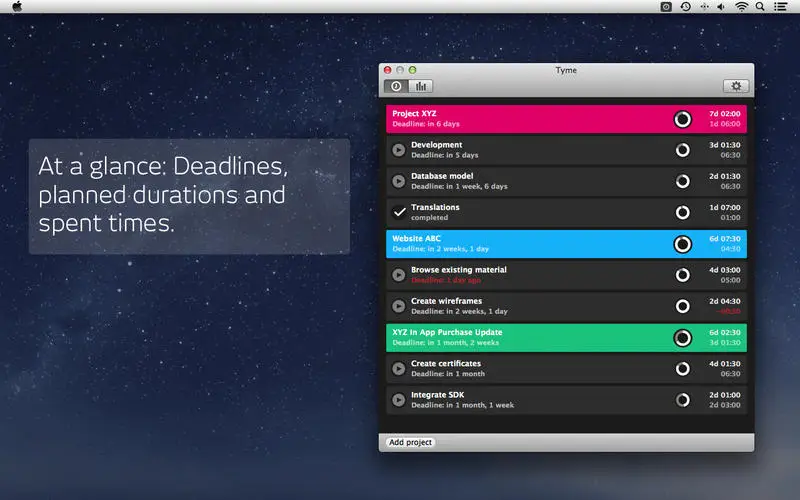The width and height of the screenshot is (800, 500).
Task: Click the Integrate SDK progress ring
Action: click(x=682, y=400)
